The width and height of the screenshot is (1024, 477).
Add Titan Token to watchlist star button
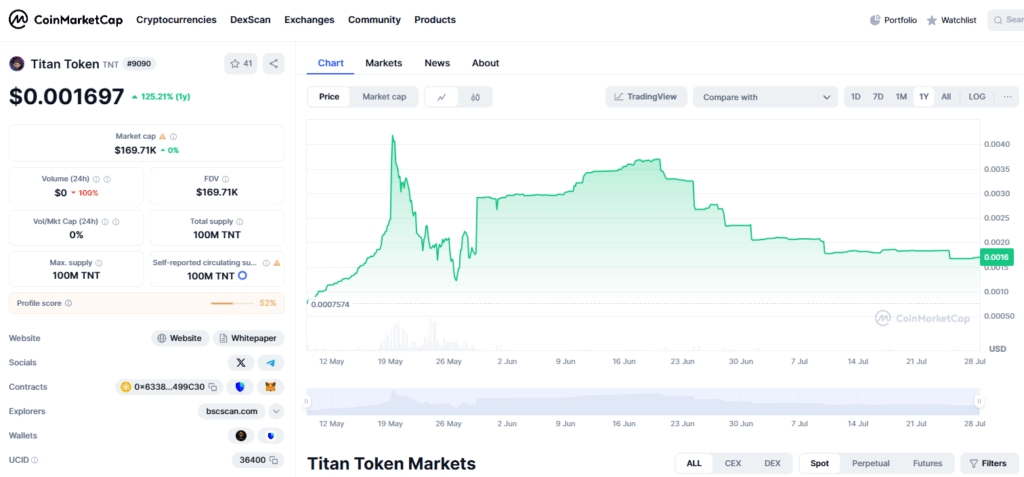click(x=241, y=63)
